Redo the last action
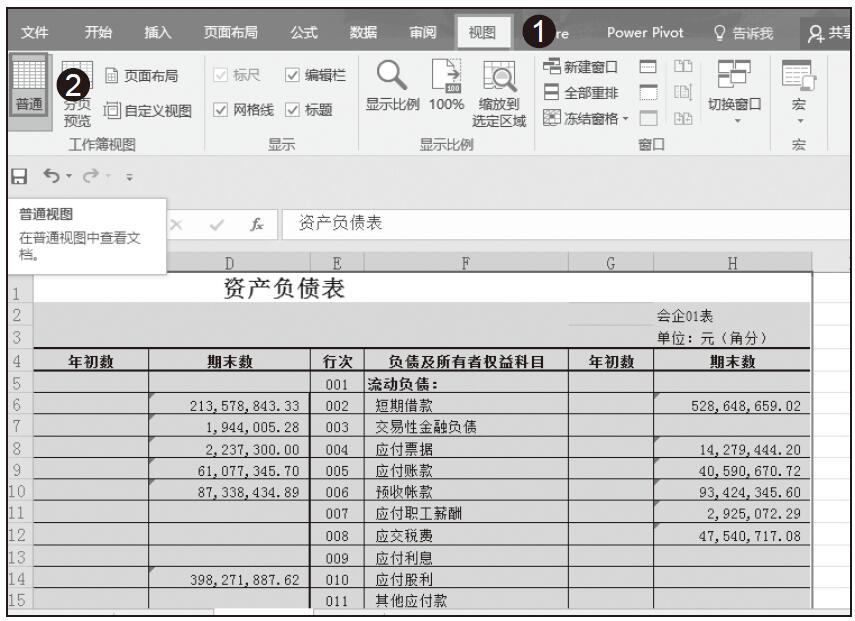855x621 pixels. [x=91, y=176]
